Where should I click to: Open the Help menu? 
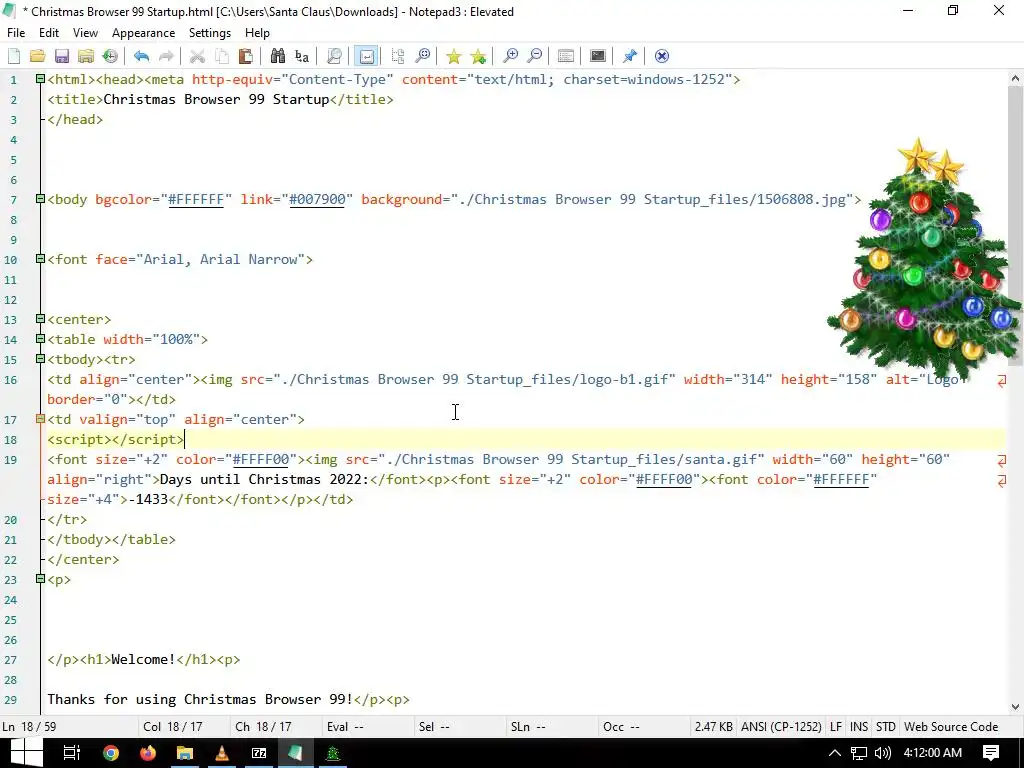pyautogui.click(x=257, y=33)
